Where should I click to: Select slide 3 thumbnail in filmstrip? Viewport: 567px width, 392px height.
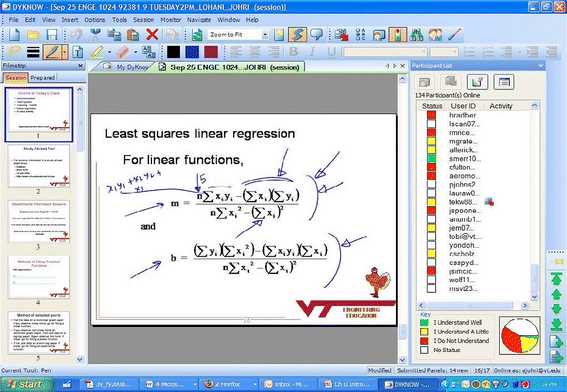coord(39,221)
